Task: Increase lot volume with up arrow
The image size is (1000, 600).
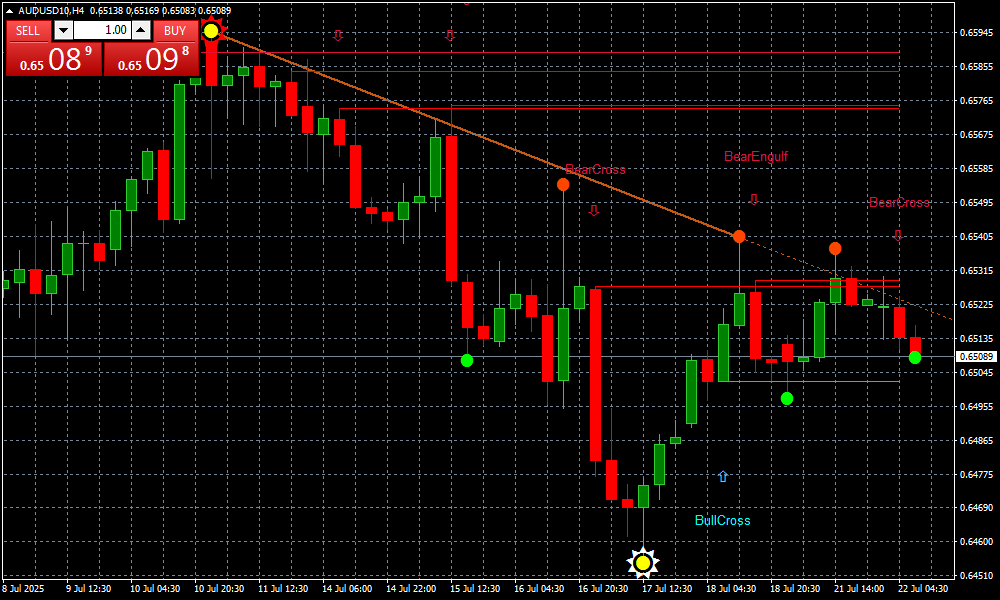Action: click(141, 31)
